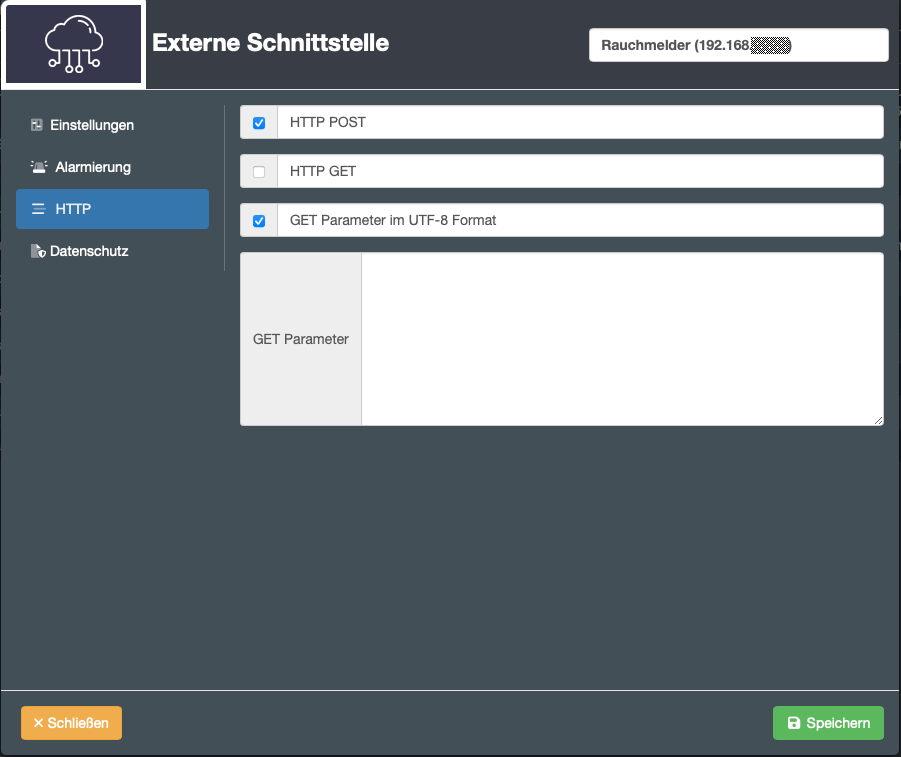Click the X icon on Schließen button

[x=38, y=723]
